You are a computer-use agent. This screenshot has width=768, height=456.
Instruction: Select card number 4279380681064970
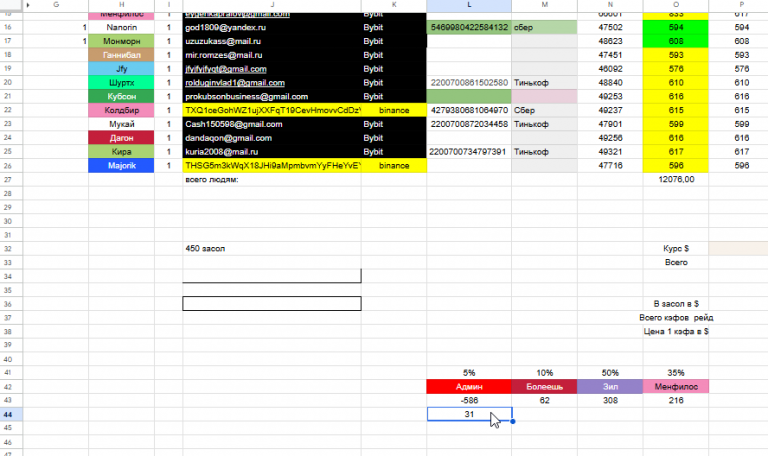[469, 110]
